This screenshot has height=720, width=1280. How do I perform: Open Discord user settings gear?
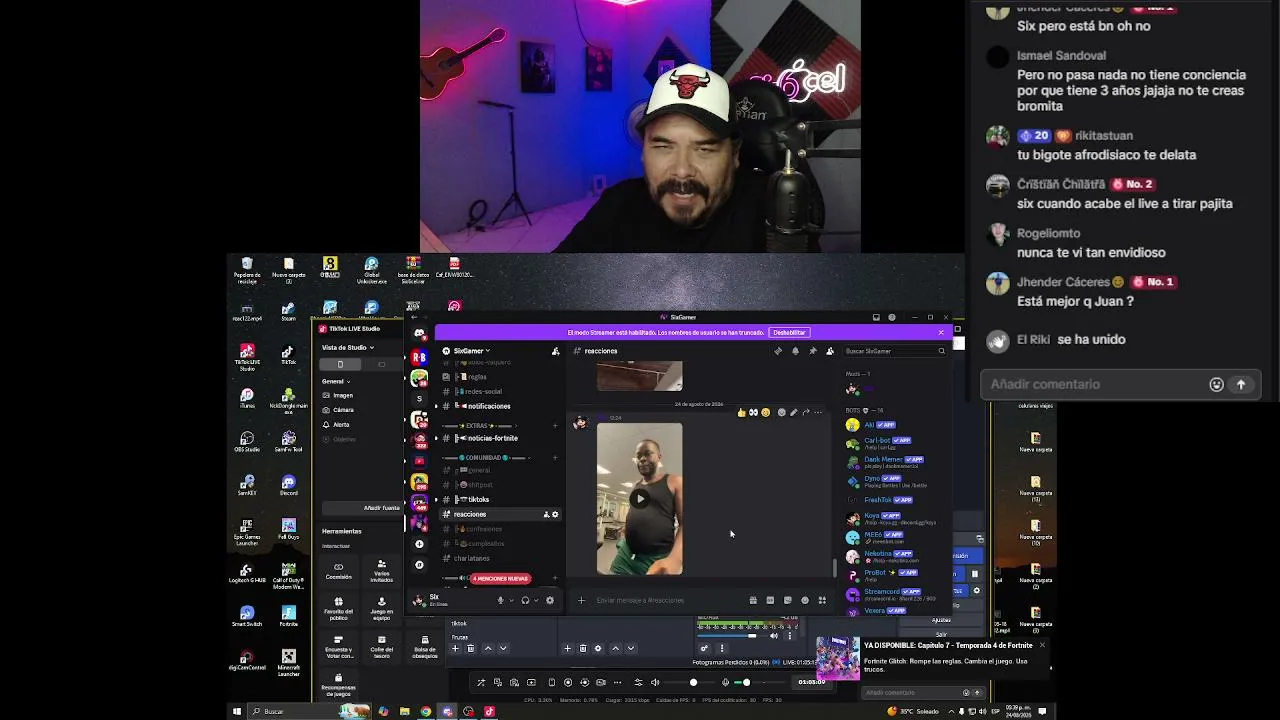(x=549, y=600)
